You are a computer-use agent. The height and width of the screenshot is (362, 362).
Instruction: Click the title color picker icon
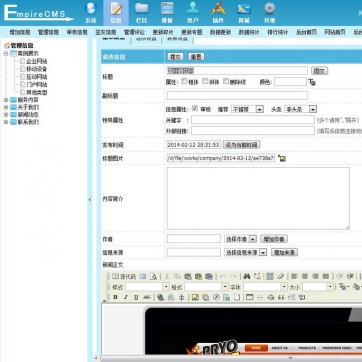(312, 82)
